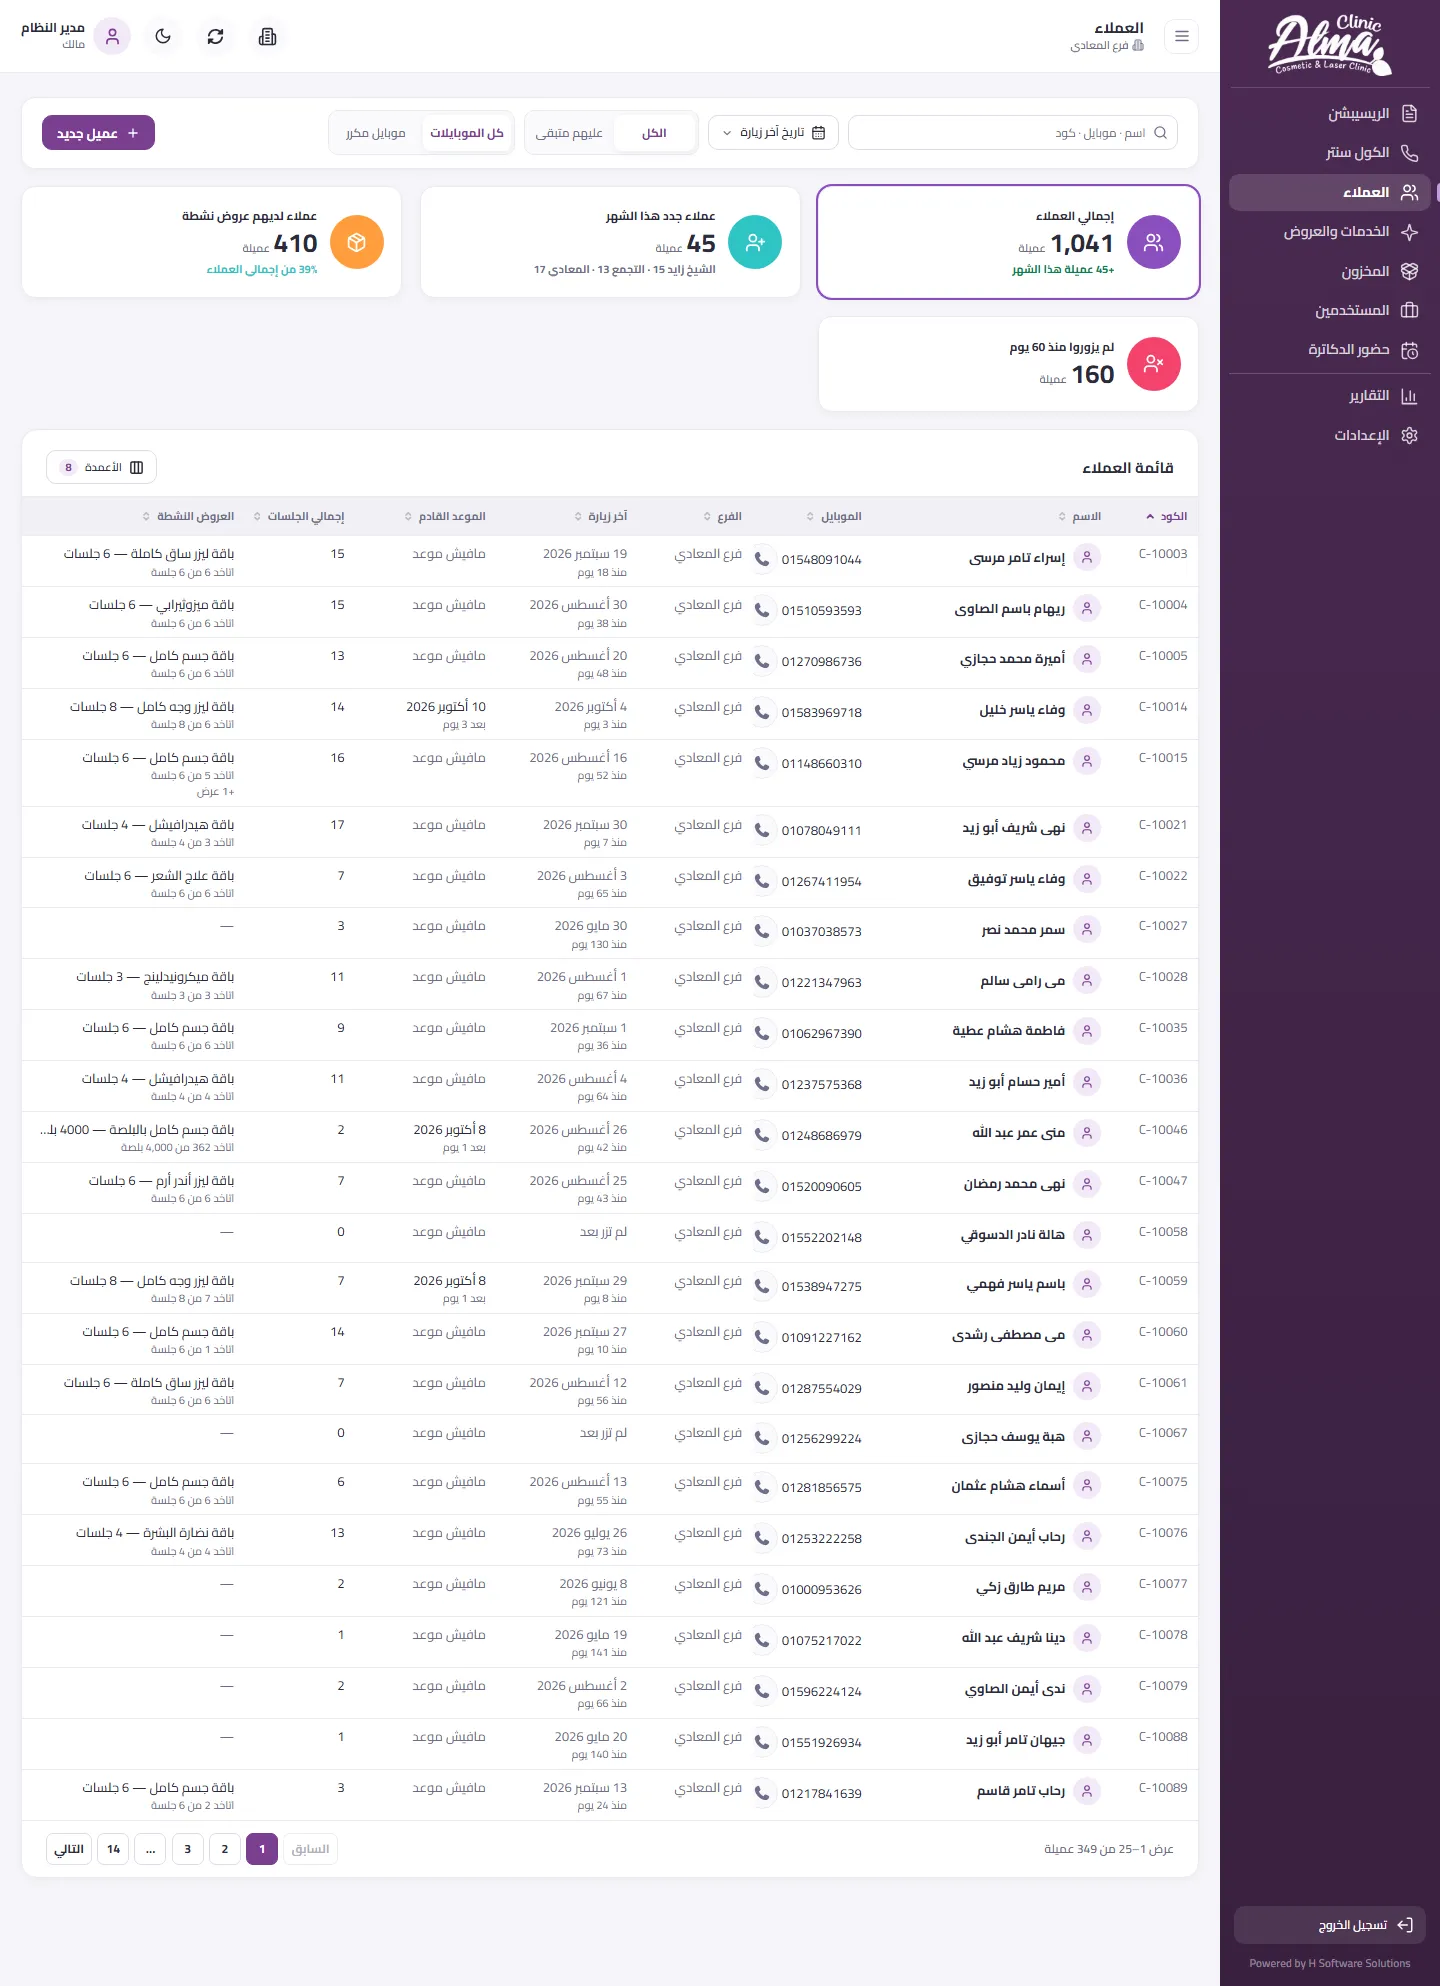
Task: Open الخدمات والعروض sidebar menu item
Action: pyautogui.click(x=1330, y=232)
